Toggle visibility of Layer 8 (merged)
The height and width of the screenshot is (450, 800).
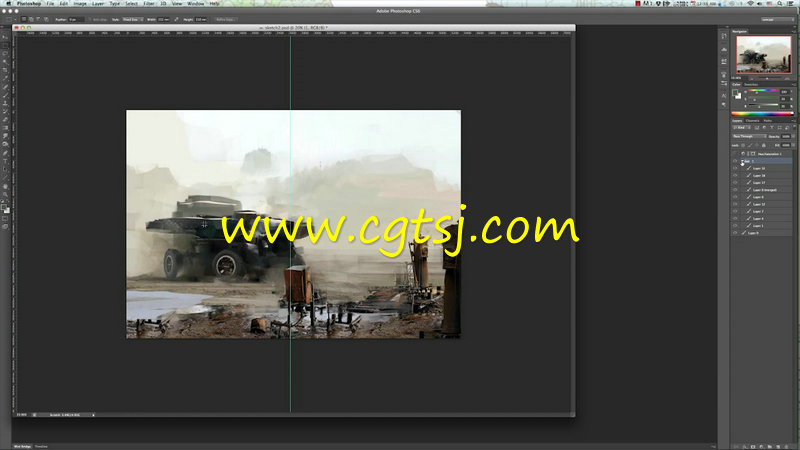coord(735,190)
